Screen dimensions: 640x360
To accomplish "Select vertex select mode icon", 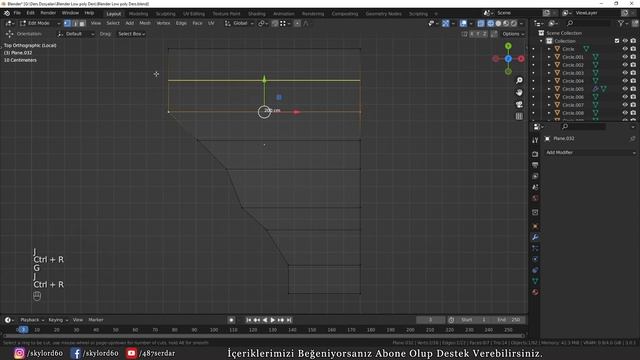I will (67, 23).
